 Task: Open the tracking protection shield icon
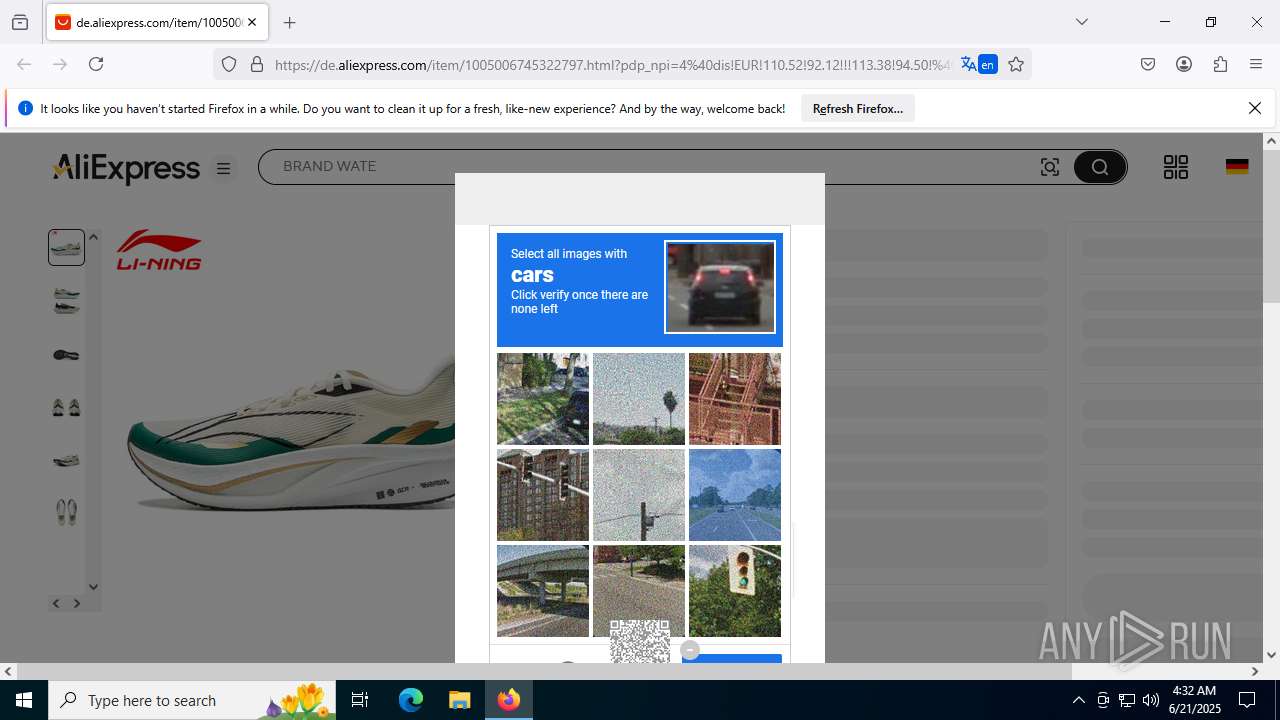229,64
